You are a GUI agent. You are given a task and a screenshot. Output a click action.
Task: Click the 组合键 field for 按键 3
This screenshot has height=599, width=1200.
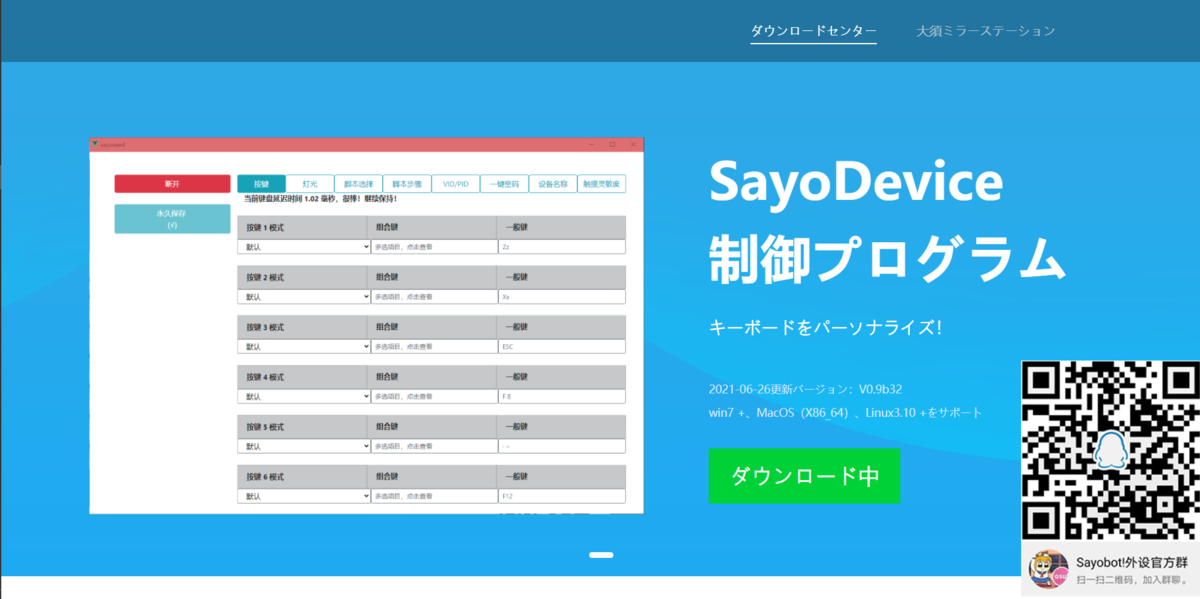tap(433, 346)
